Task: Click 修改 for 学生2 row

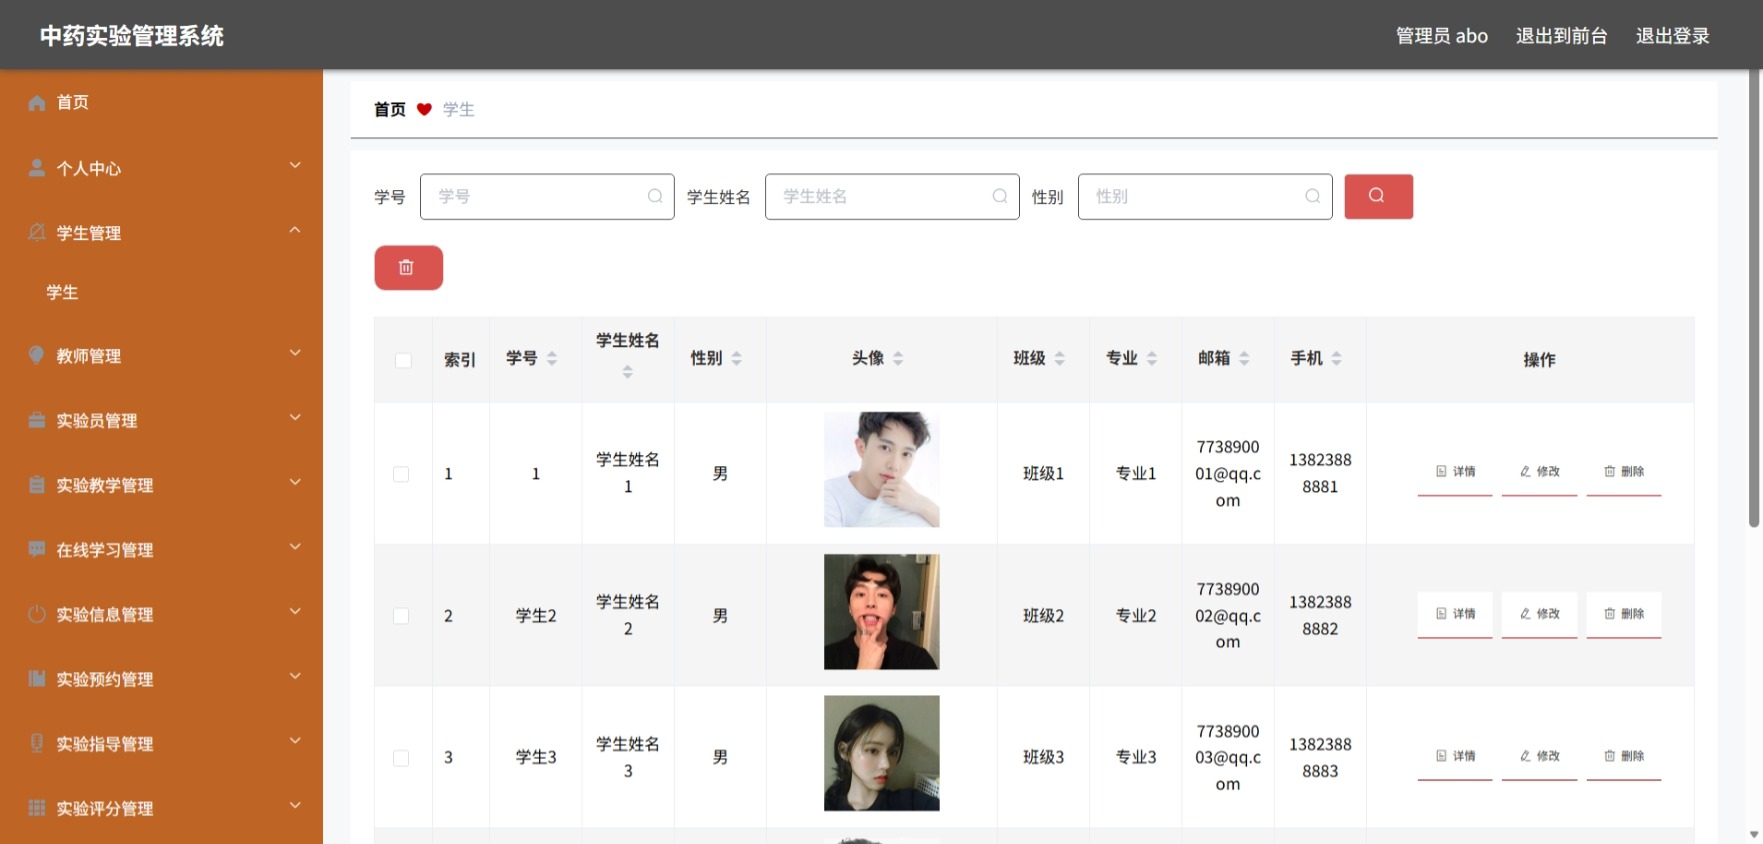Action: [x=1540, y=614]
